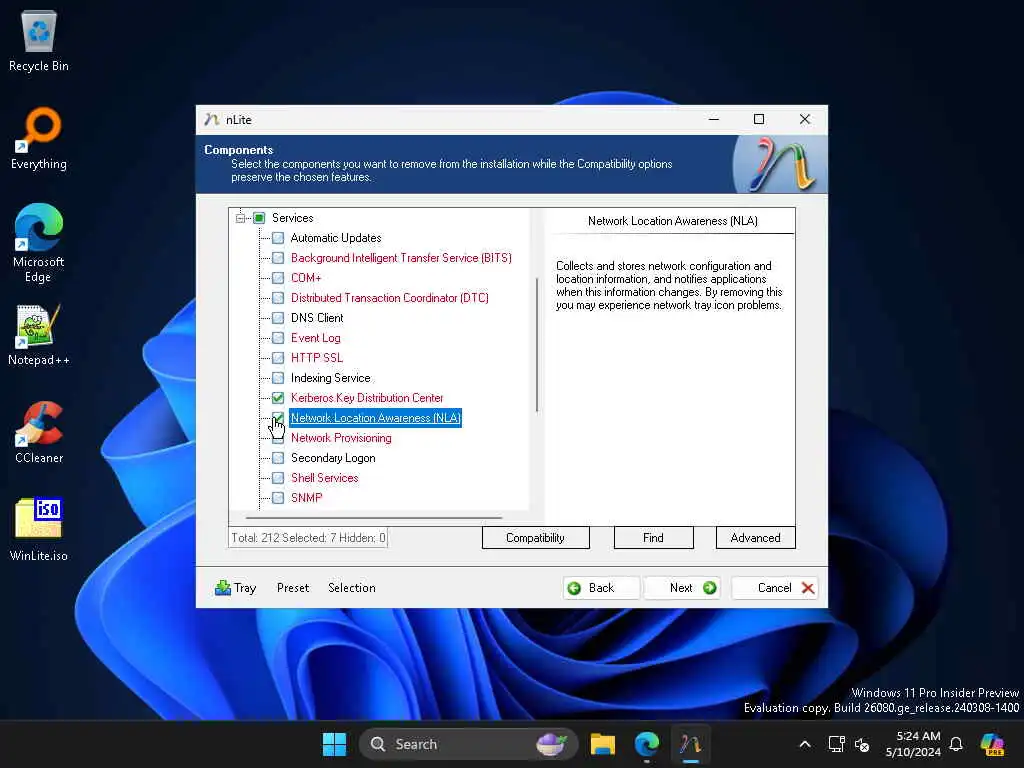The height and width of the screenshot is (768, 1024).
Task: Click the nLite Tray icon button
Action: [235, 588]
